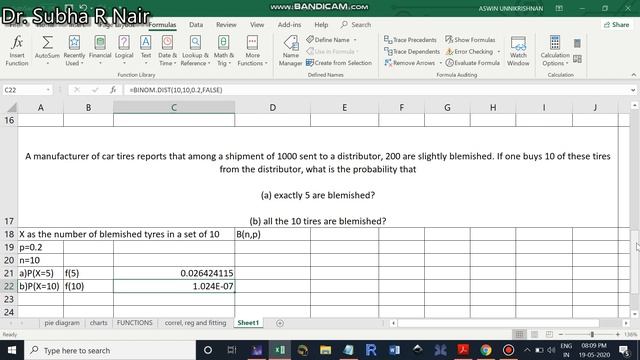The height and width of the screenshot is (360, 640).
Task: Open Date & Time functions menu
Action: coord(167,51)
